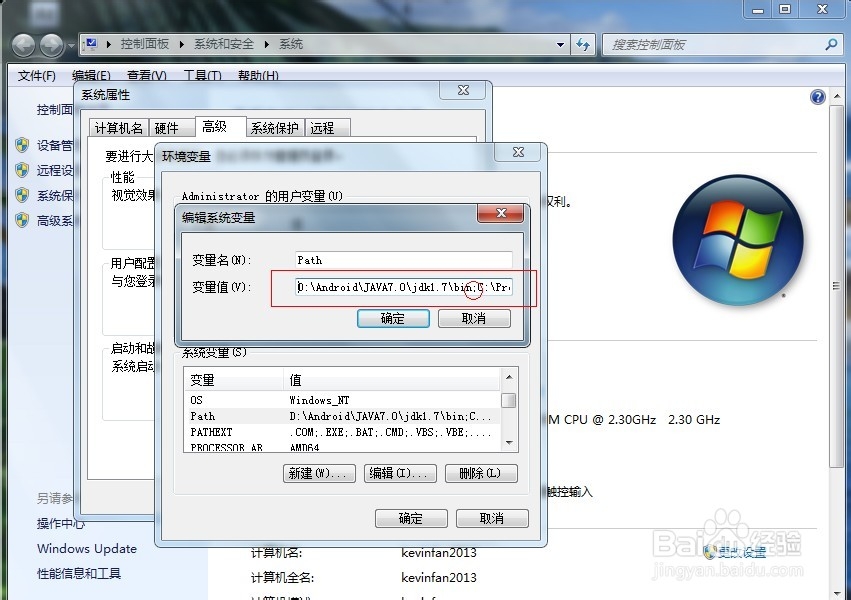
Task: Click the shield icon beside 系统保
Action: (x=22, y=195)
